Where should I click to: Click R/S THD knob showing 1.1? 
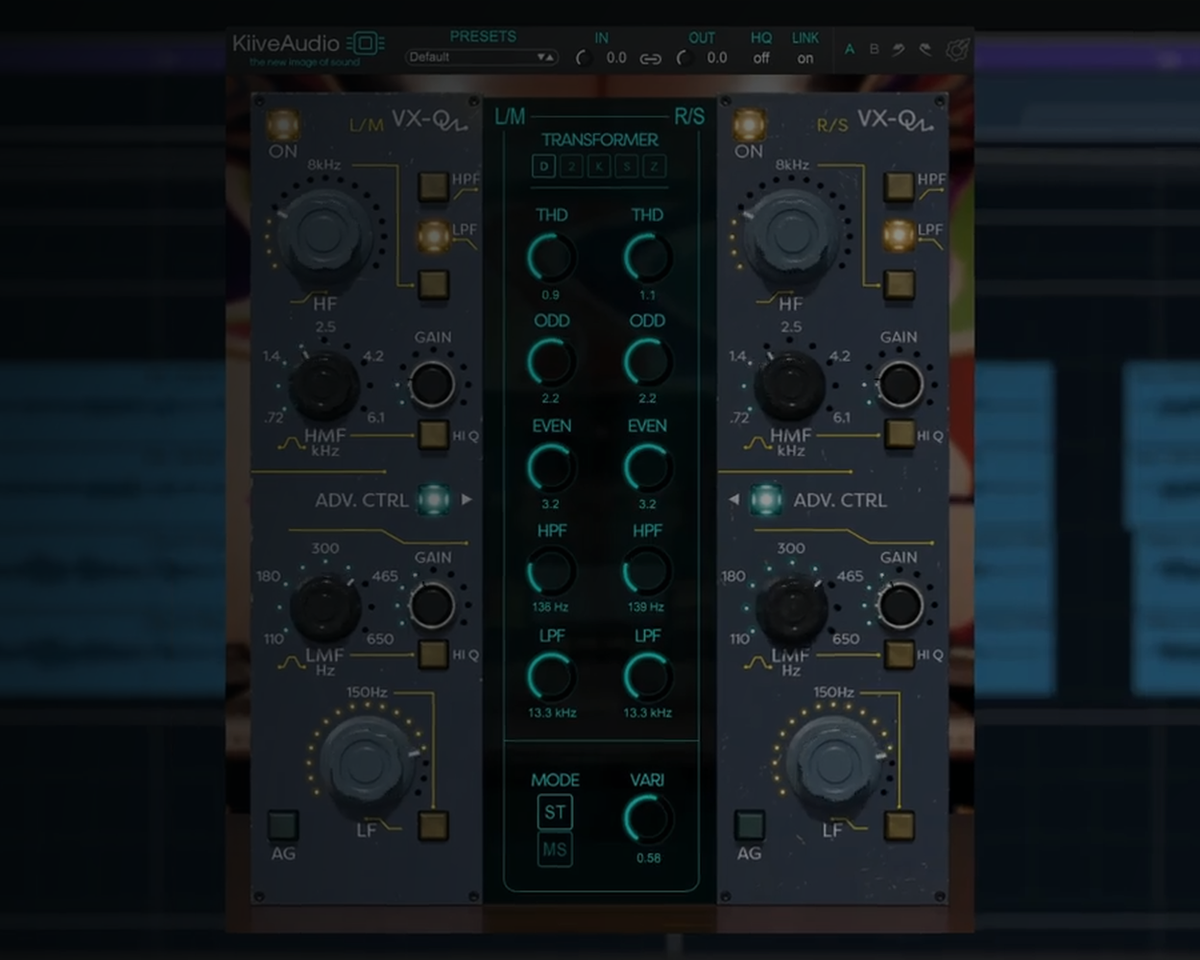point(647,258)
